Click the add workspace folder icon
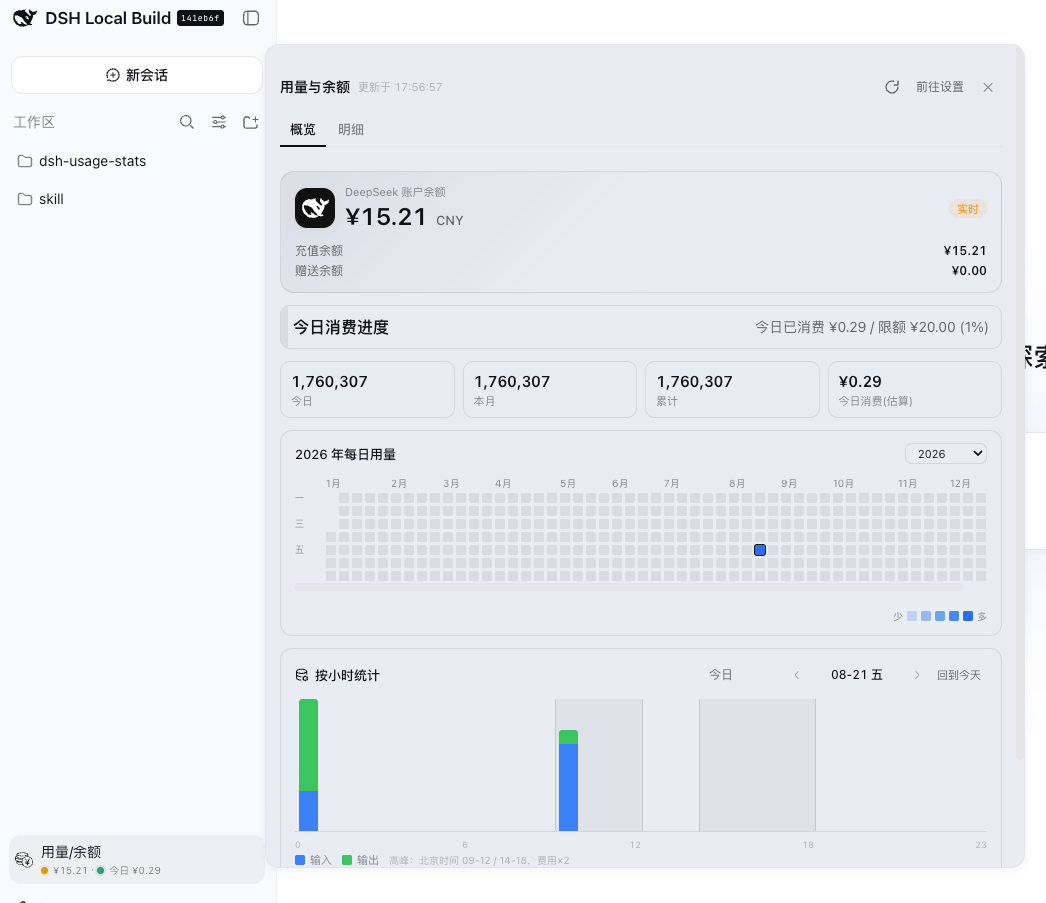 [251, 122]
